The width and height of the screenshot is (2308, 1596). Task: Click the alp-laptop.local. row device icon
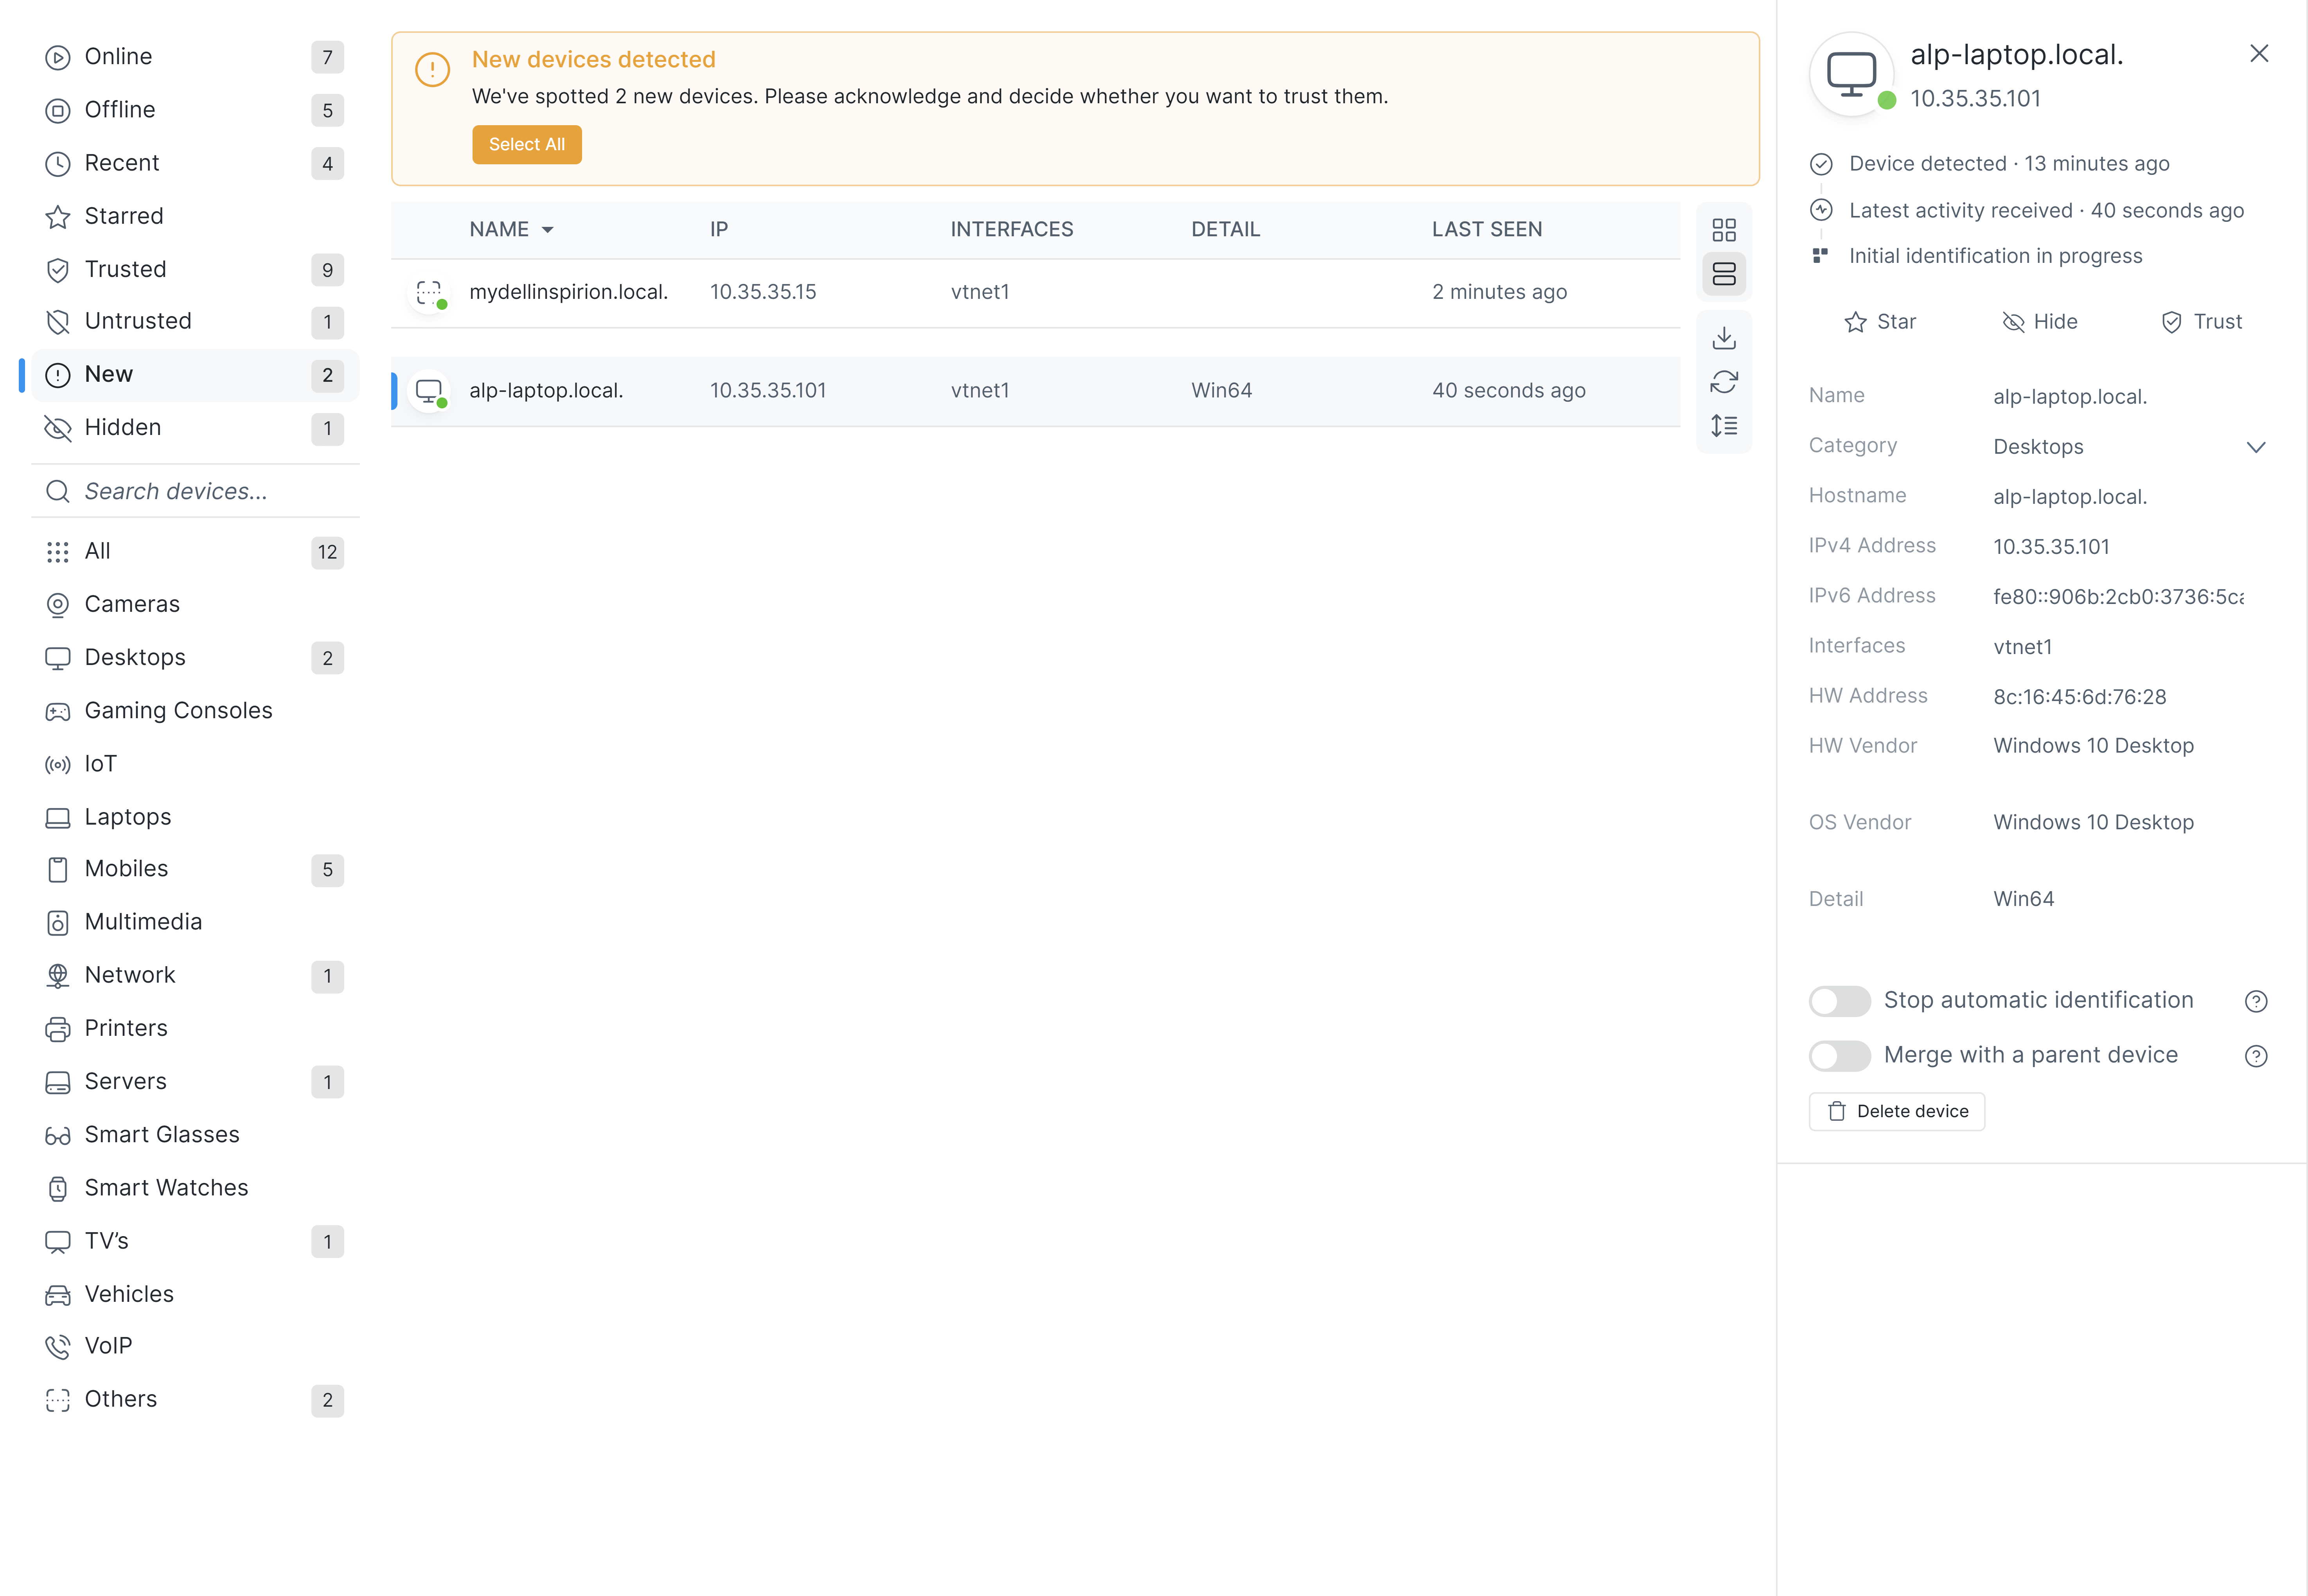point(429,391)
